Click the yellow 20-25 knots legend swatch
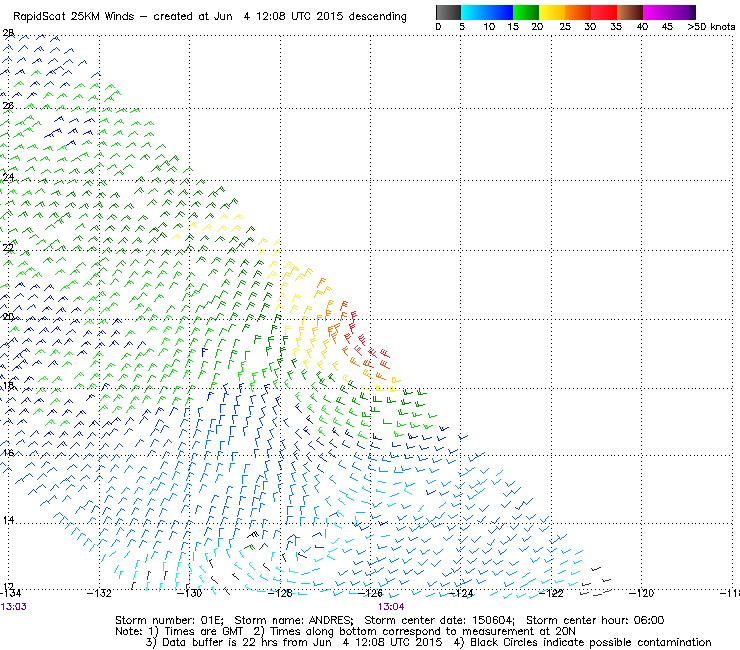740x650 pixels. 552,12
